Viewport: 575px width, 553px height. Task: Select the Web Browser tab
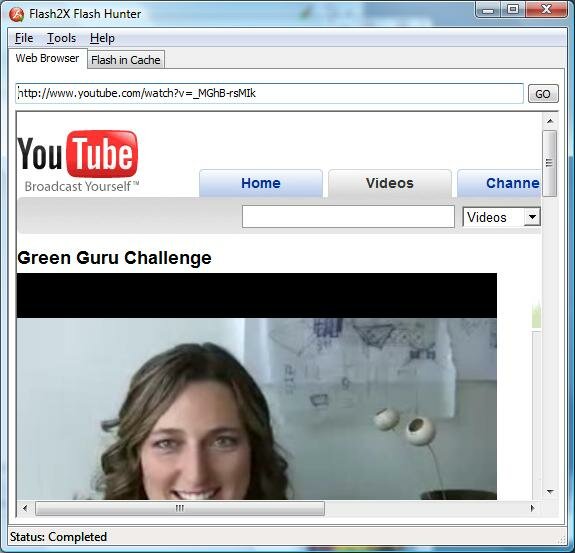[x=47, y=58]
